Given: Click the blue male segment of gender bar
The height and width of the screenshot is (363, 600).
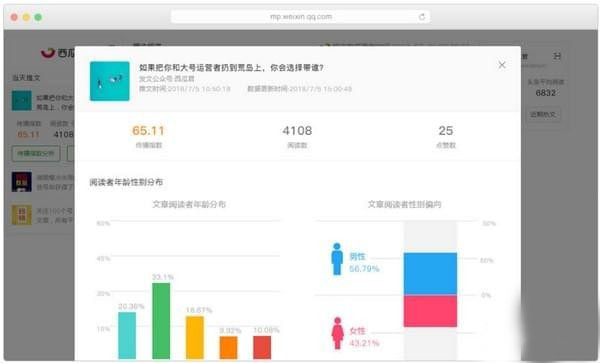Looking at the screenshot, I should pyautogui.click(x=430, y=273).
